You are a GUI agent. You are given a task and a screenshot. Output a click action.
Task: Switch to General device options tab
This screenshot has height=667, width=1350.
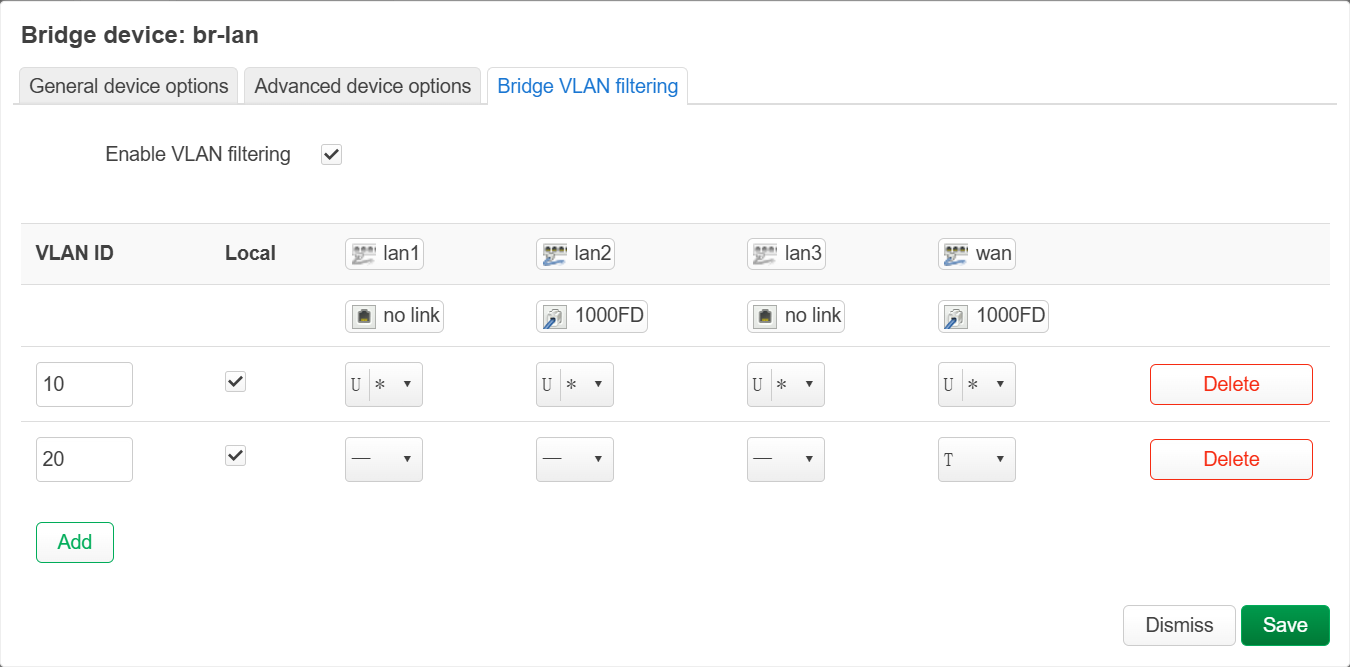click(x=129, y=86)
